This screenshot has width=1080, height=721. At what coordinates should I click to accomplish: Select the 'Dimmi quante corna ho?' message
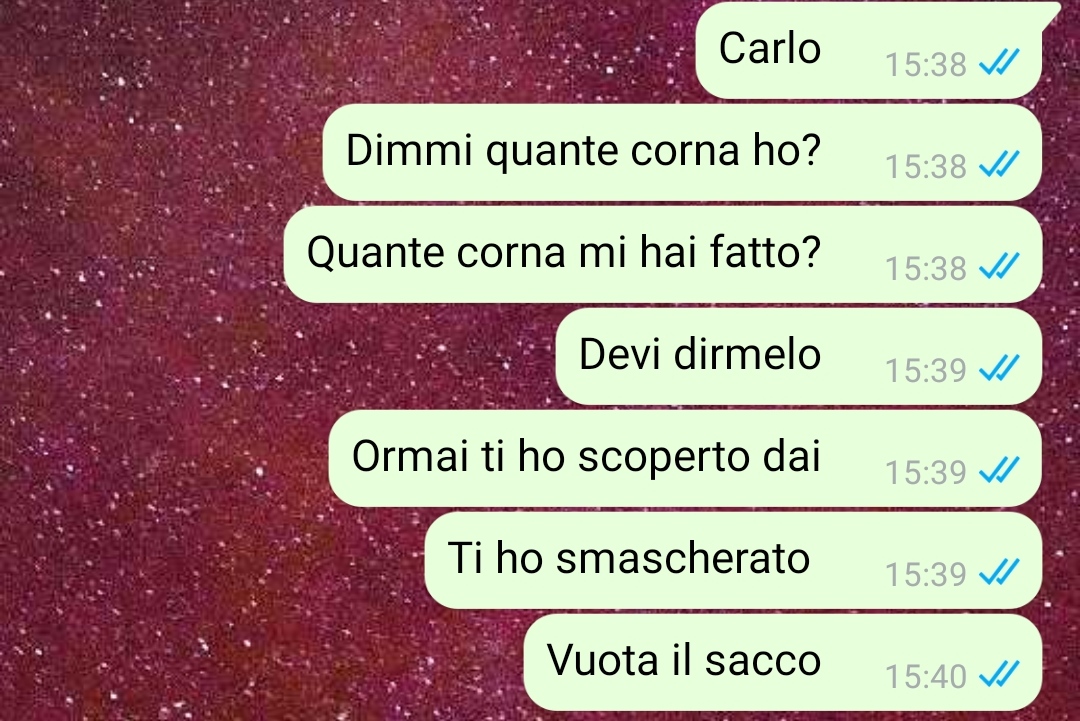(682, 153)
